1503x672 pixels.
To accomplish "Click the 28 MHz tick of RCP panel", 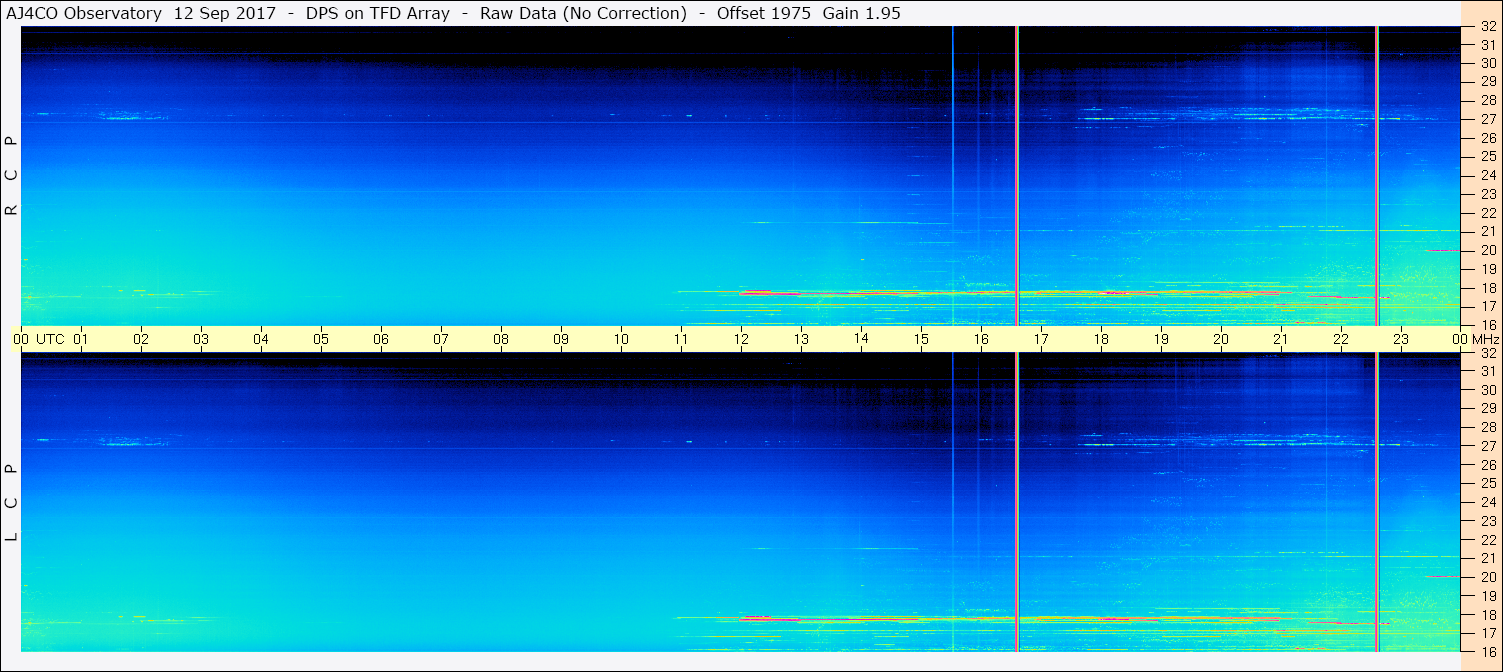I will click(x=1488, y=100).
